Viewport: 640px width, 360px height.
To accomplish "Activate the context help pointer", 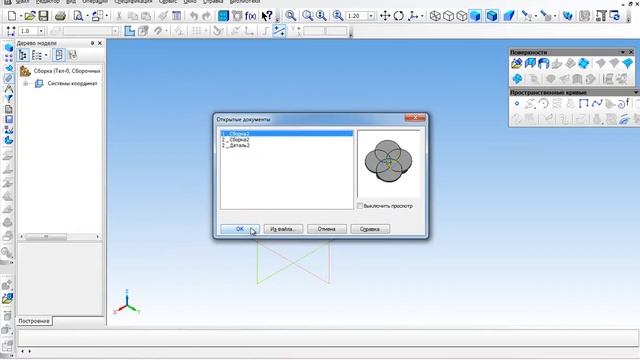I will [x=267, y=16].
